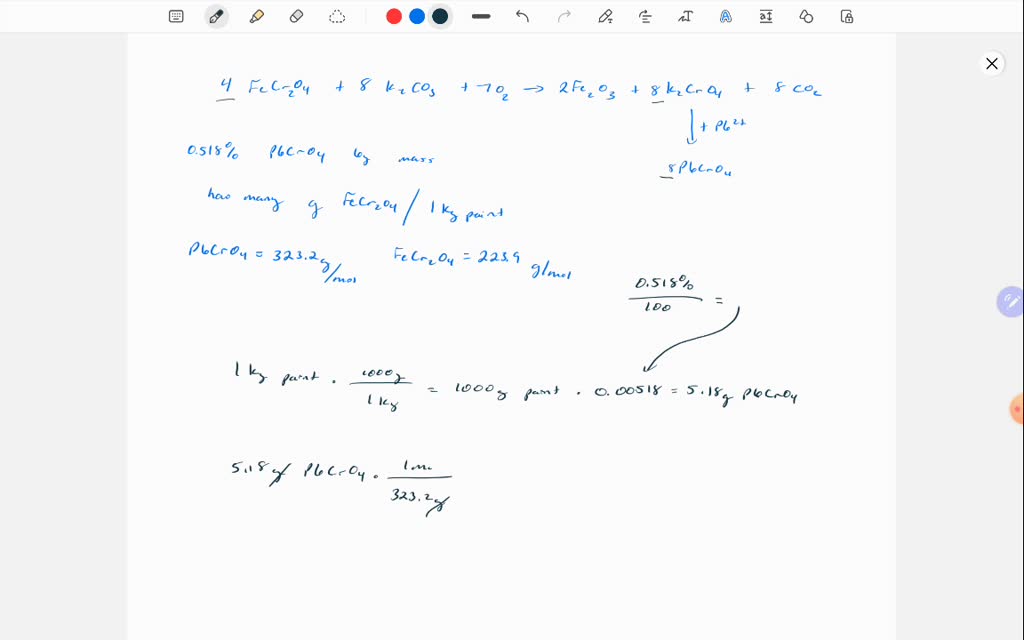Viewport: 1024px width, 640px height.
Task: Choose the blue pen color
Action: pos(417,16)
